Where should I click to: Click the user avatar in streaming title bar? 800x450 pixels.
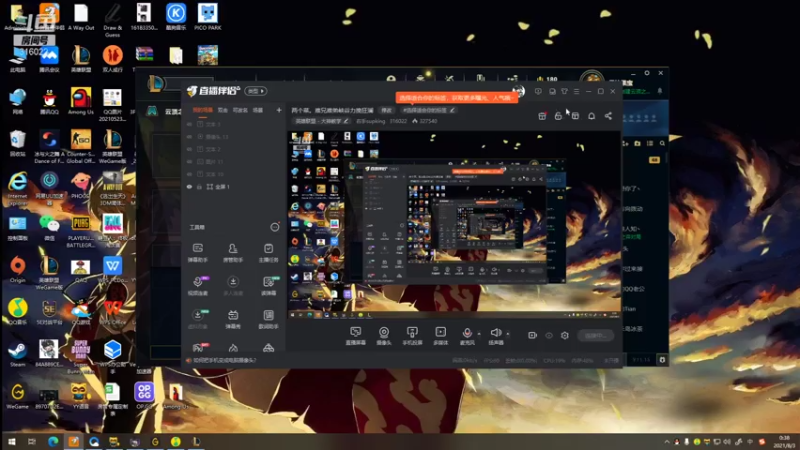point(519,91)
